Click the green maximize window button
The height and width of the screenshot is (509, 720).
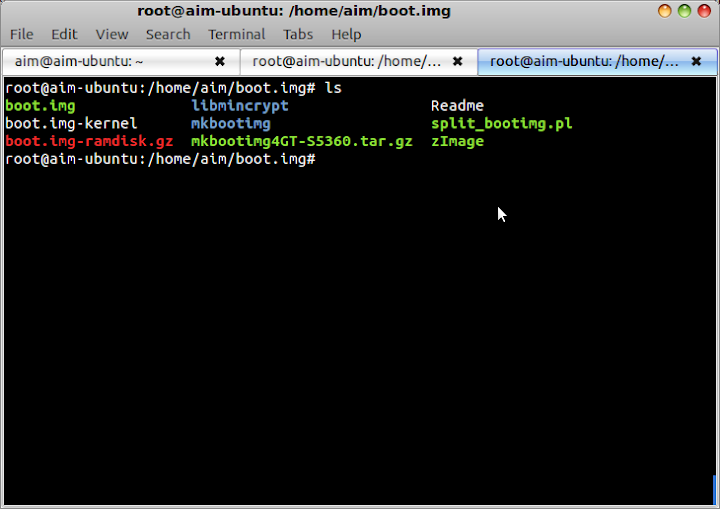tap(685, 11)
